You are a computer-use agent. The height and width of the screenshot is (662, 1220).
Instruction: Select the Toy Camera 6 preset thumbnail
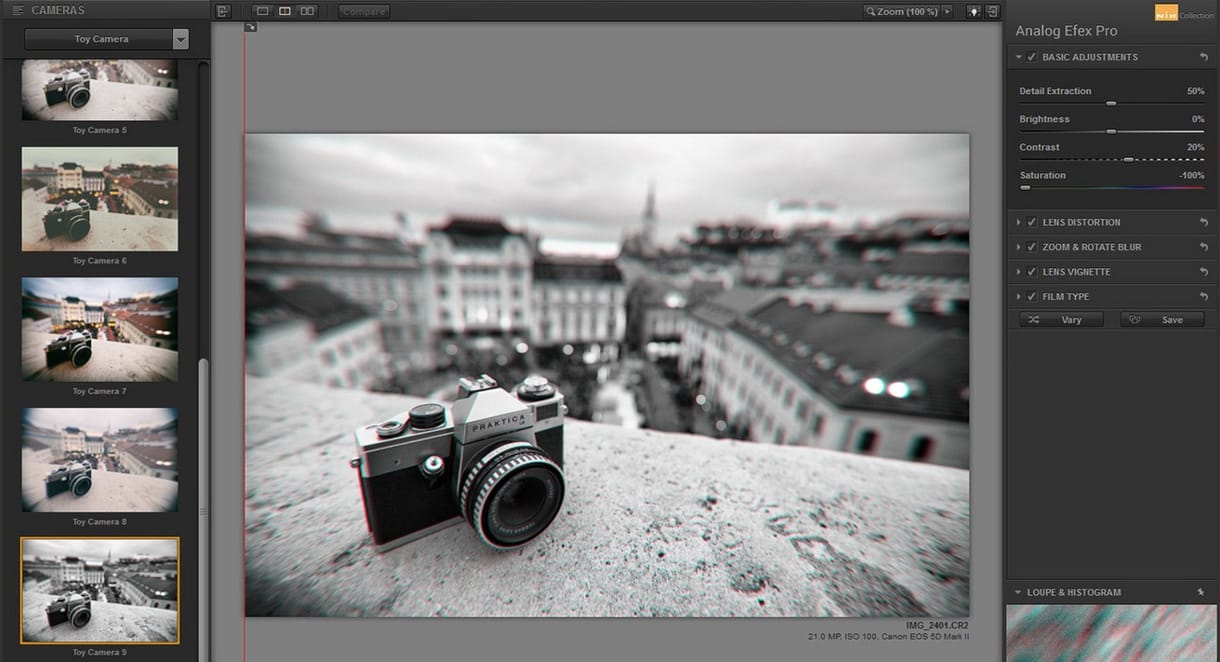click(100, 199)
